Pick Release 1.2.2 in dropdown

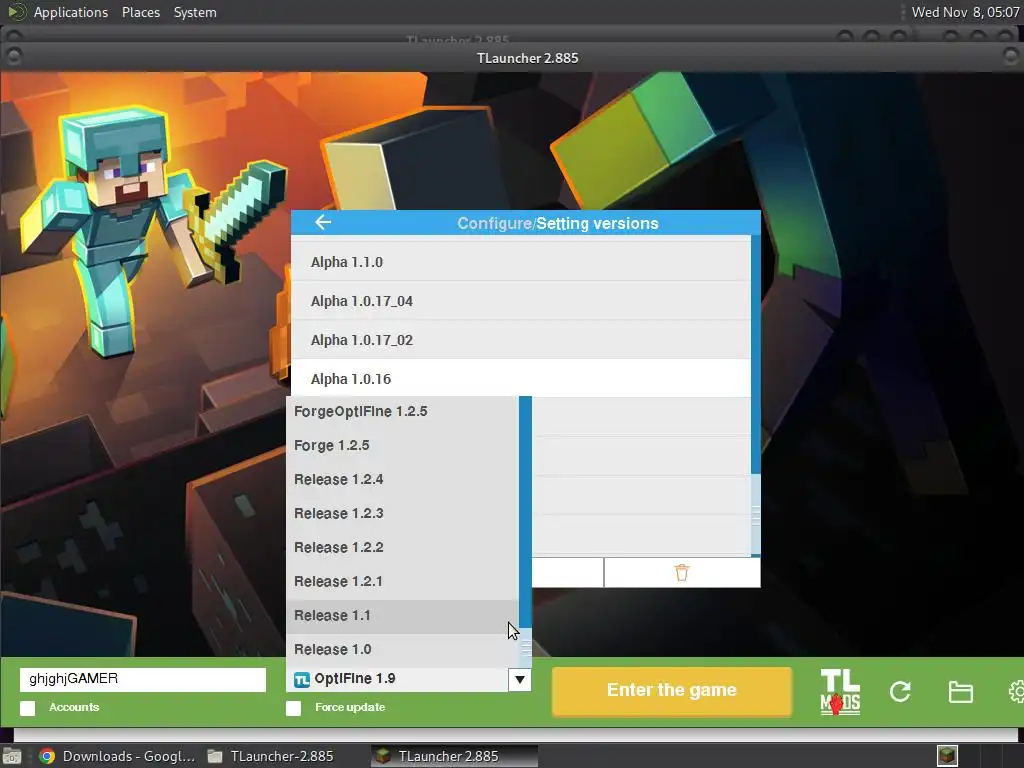[402, 547]
